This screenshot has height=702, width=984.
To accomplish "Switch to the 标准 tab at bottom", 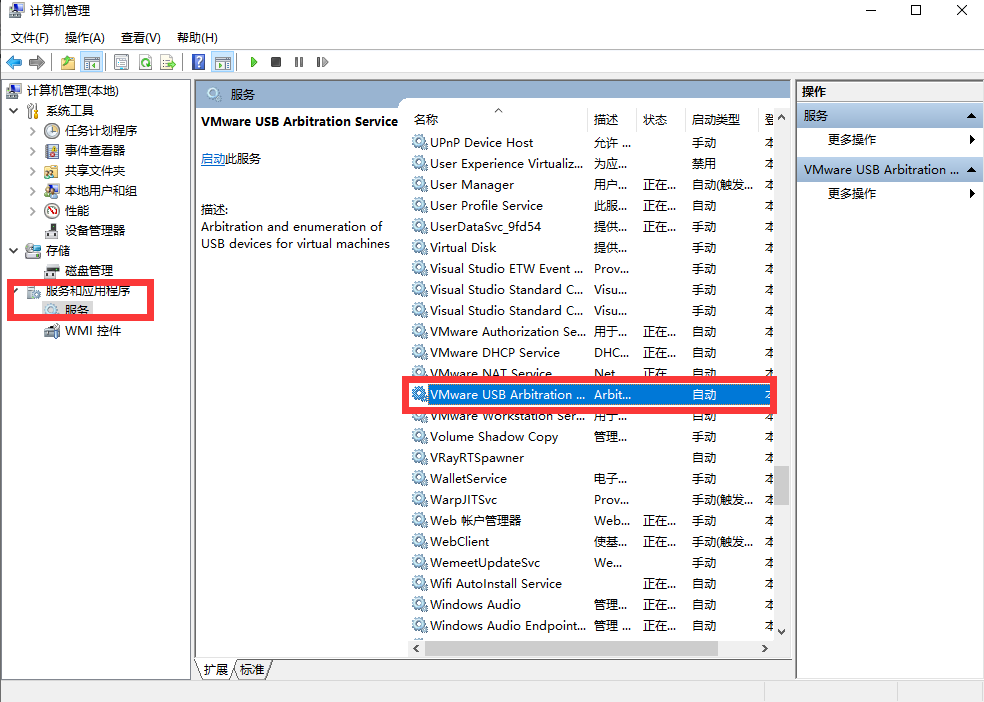I will coord(251,670).
